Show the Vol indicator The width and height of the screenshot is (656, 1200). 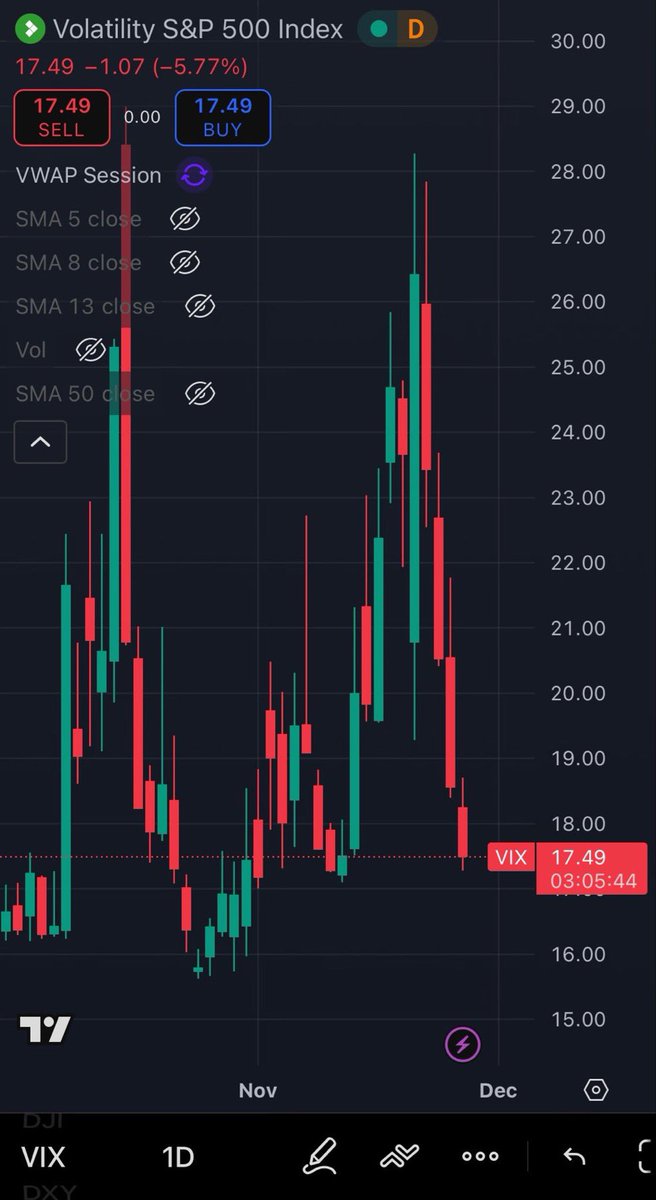tap(90, 350)
